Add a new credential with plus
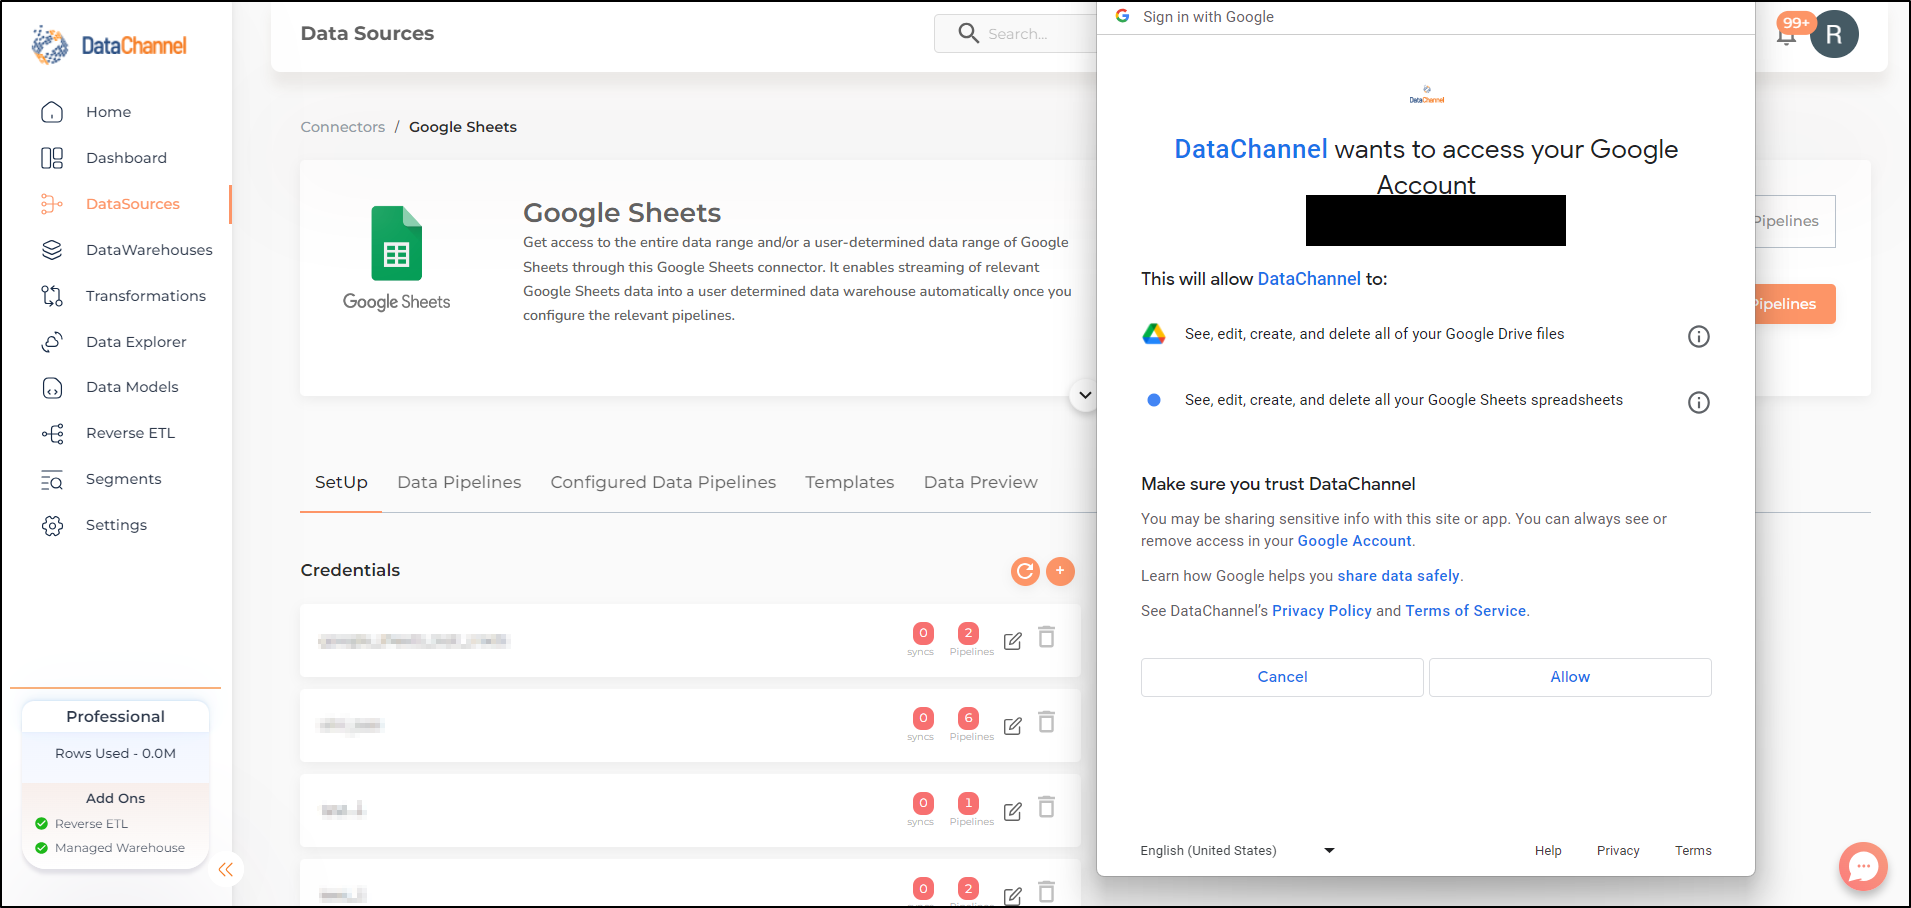 point(1060,571)
